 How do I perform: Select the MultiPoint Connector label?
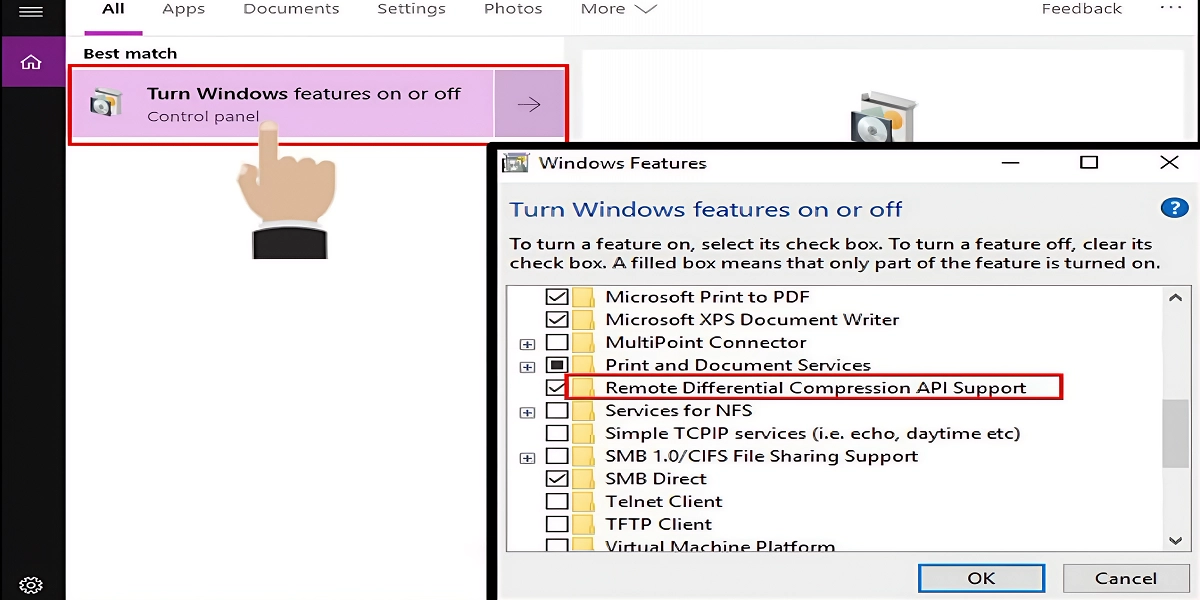click(706, 343)
